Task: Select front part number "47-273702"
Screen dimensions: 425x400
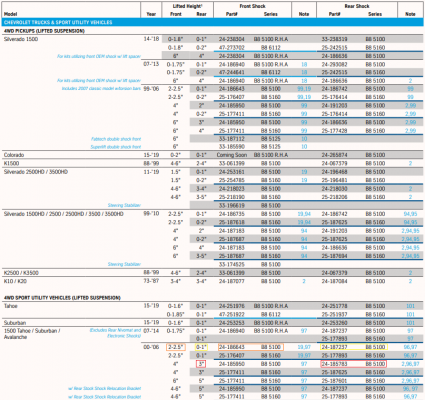Action: pos(232,48)
